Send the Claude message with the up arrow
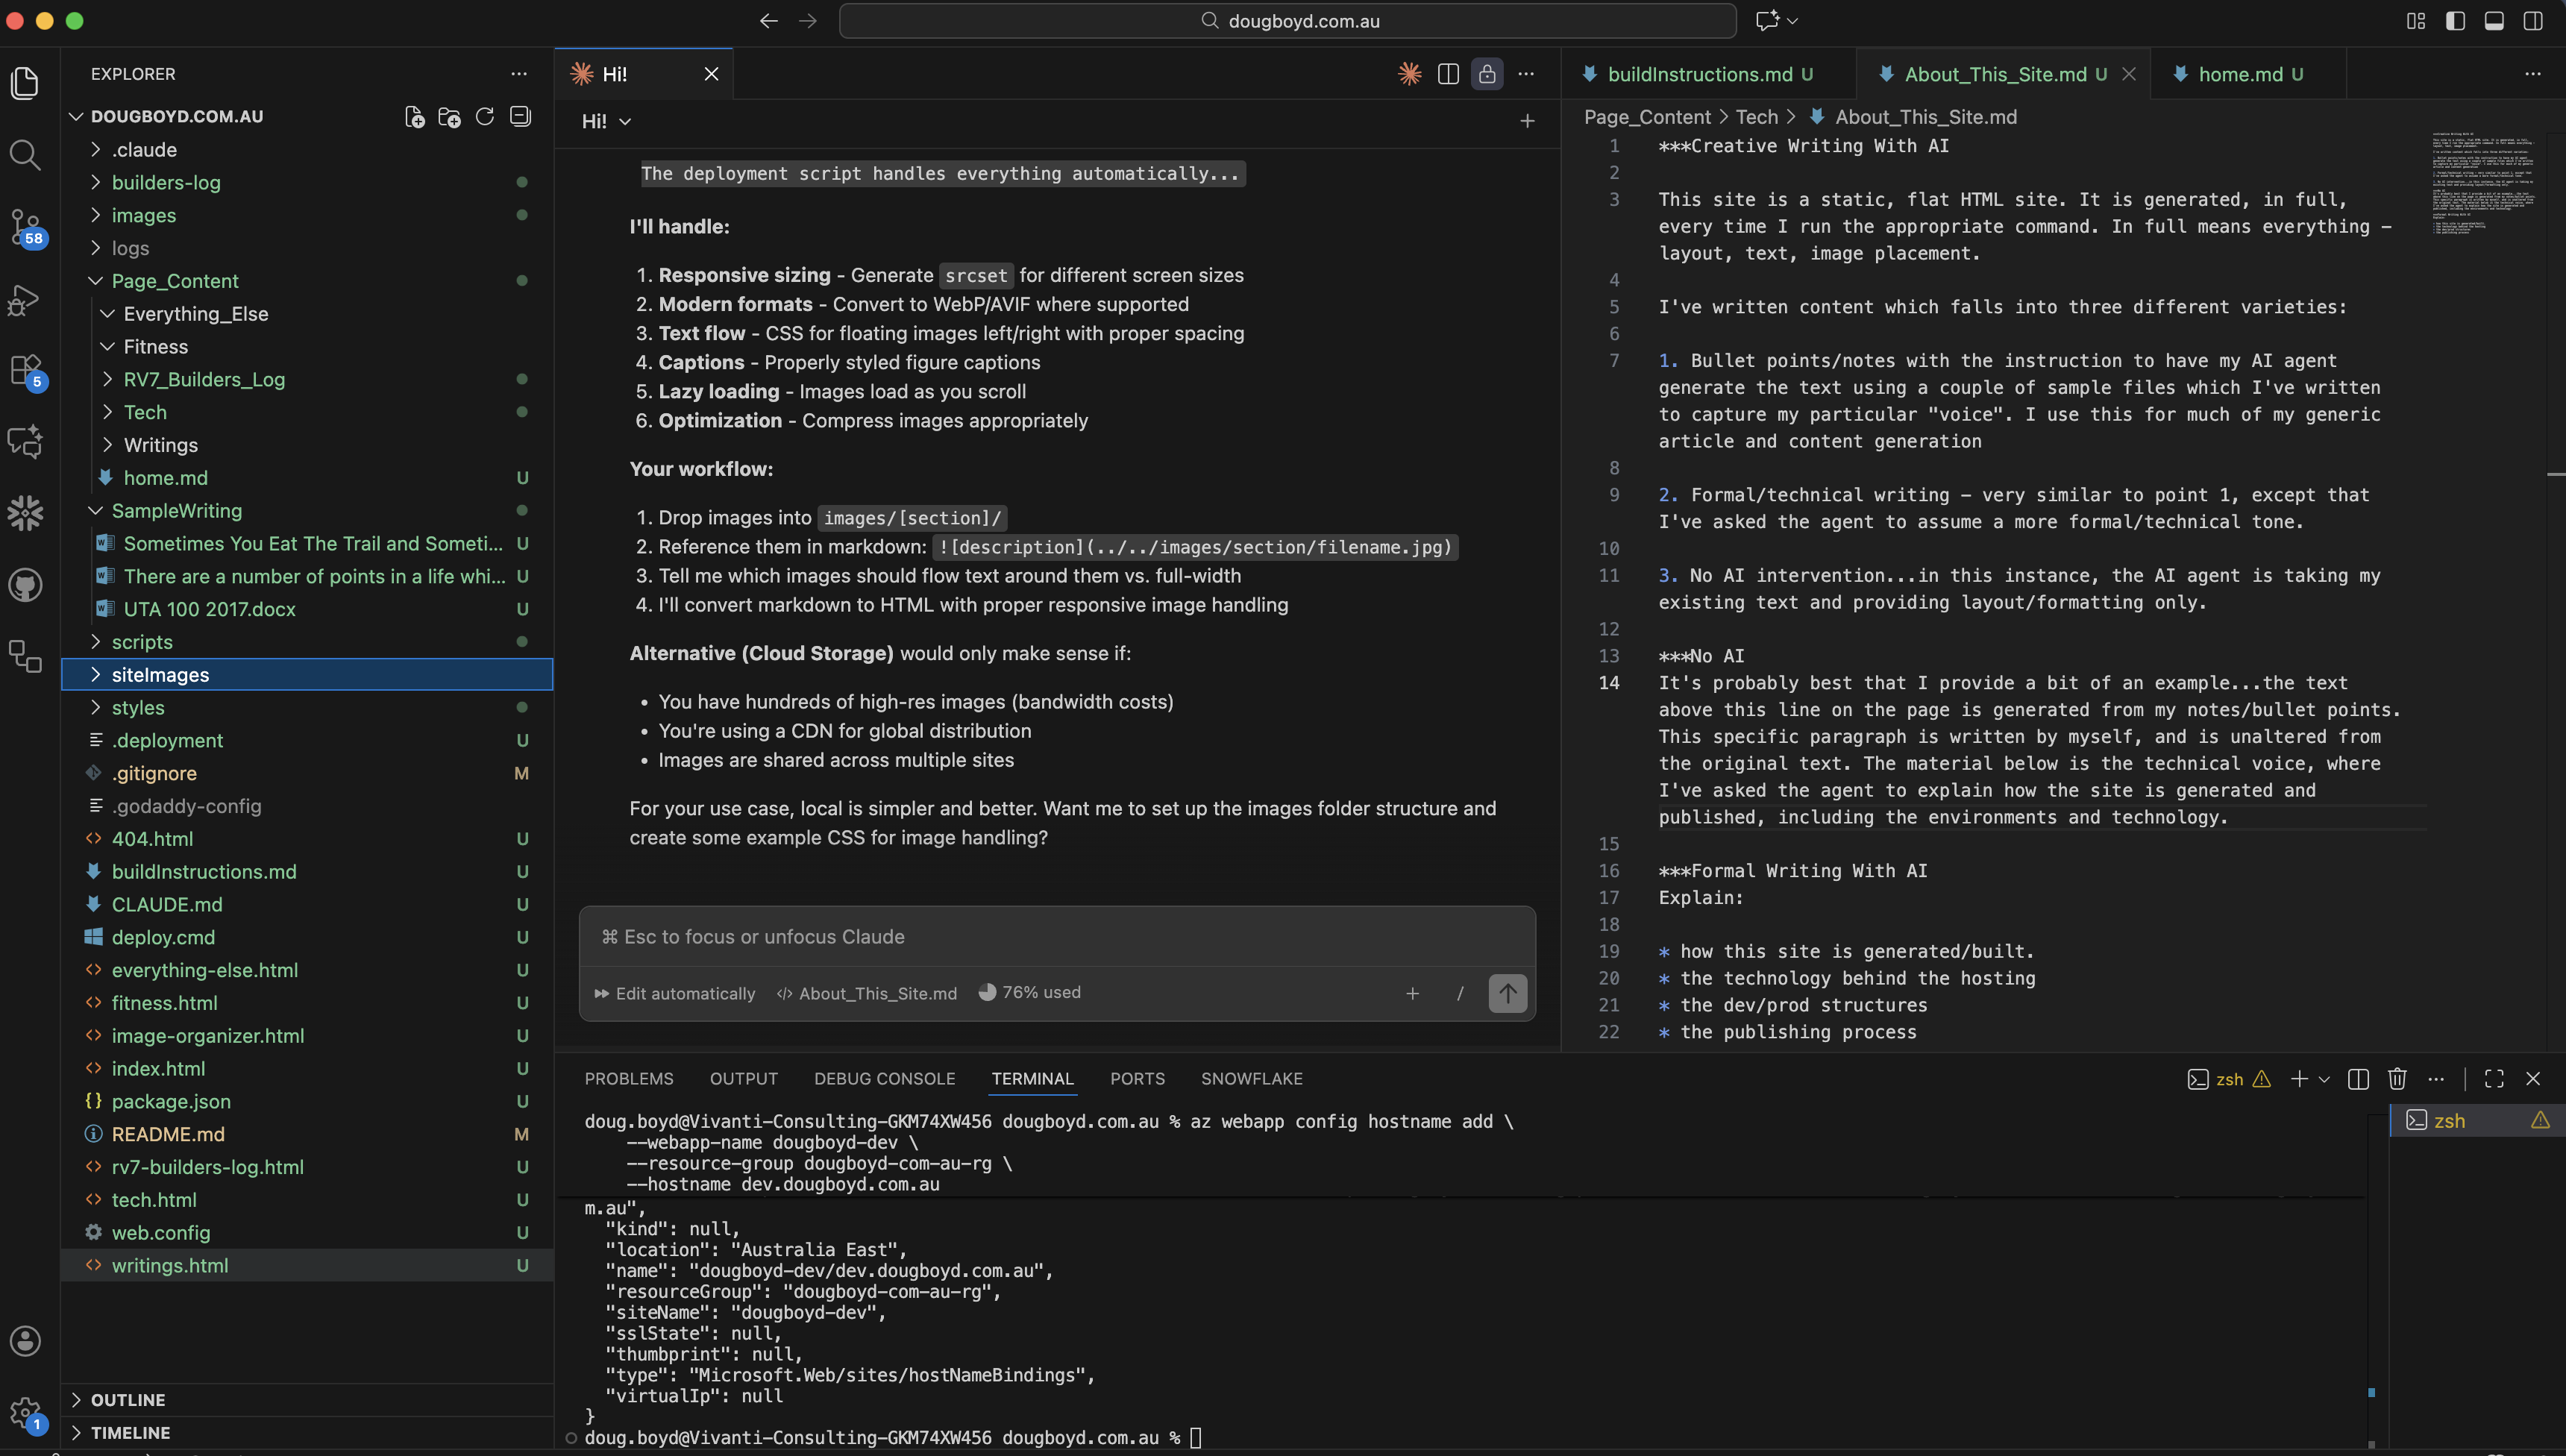Image resolution: width=2566 pixels, height=1456 pixels. pyautogui.click(x=1507, y=993)
